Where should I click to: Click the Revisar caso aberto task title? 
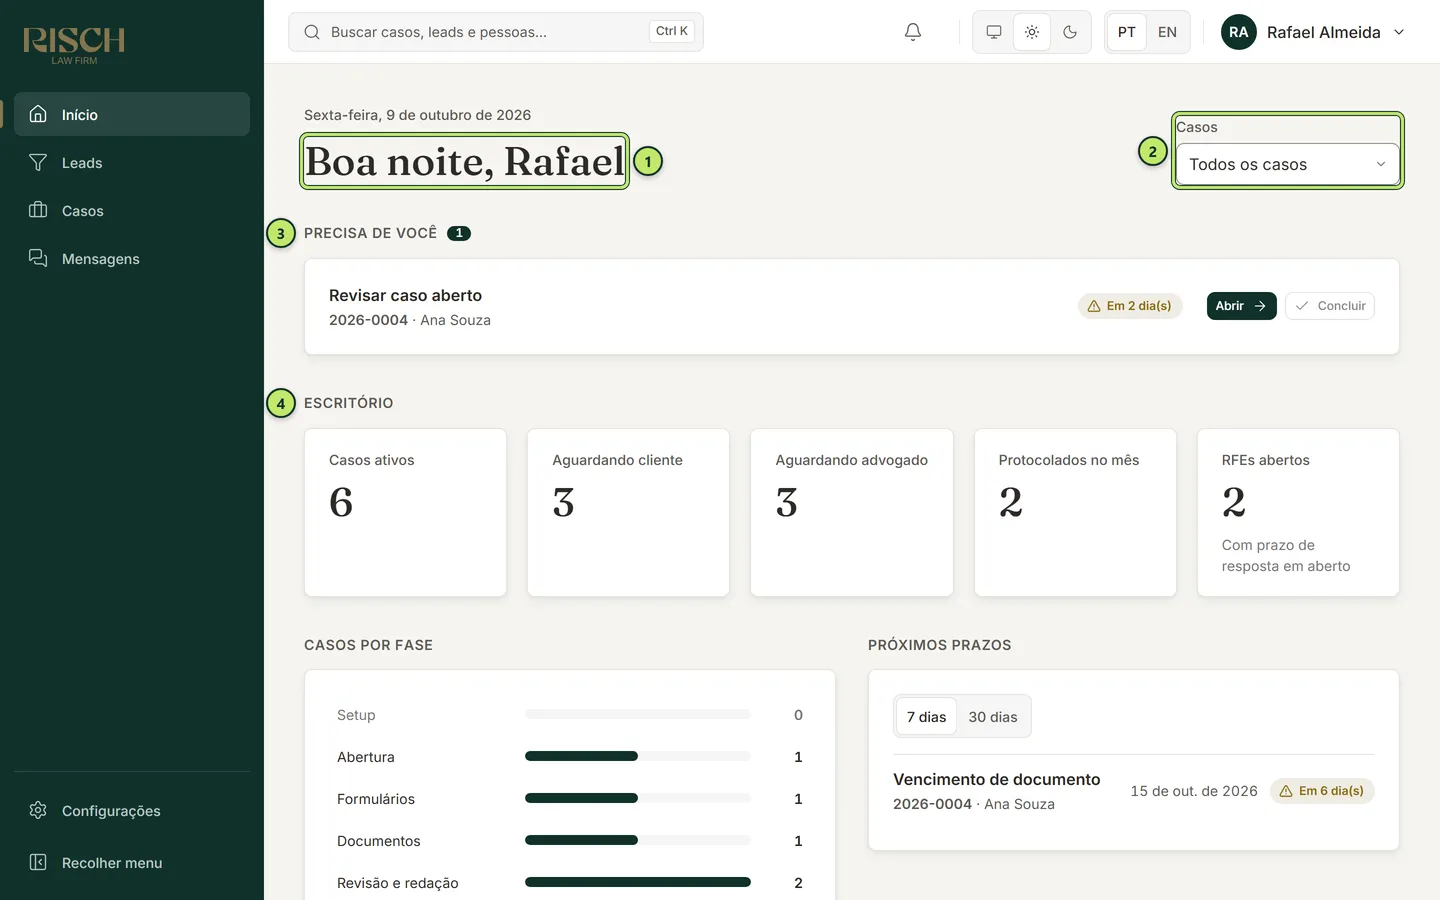[x=405, y=295]
